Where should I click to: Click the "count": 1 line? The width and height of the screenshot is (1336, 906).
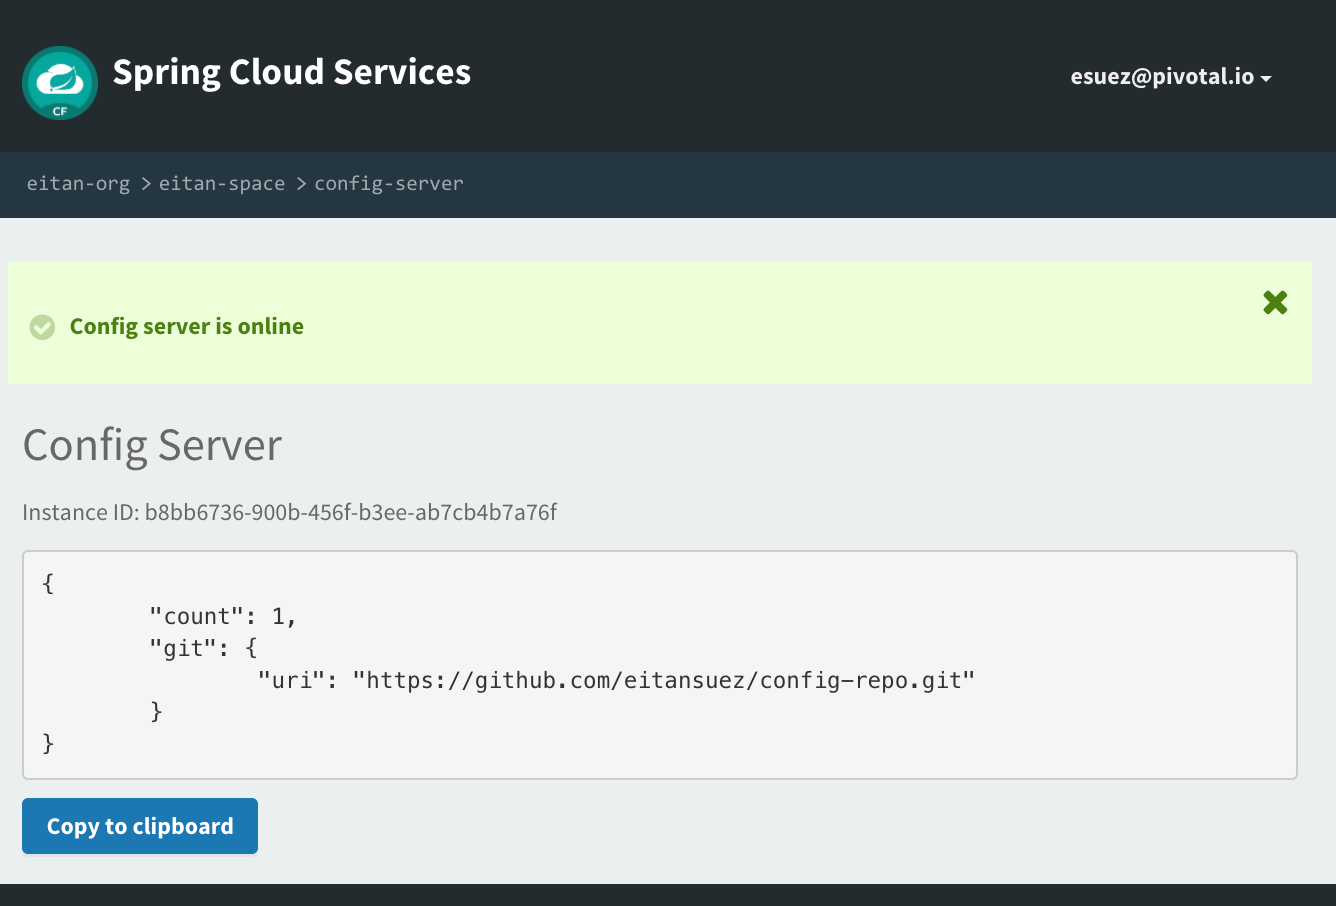223,617
